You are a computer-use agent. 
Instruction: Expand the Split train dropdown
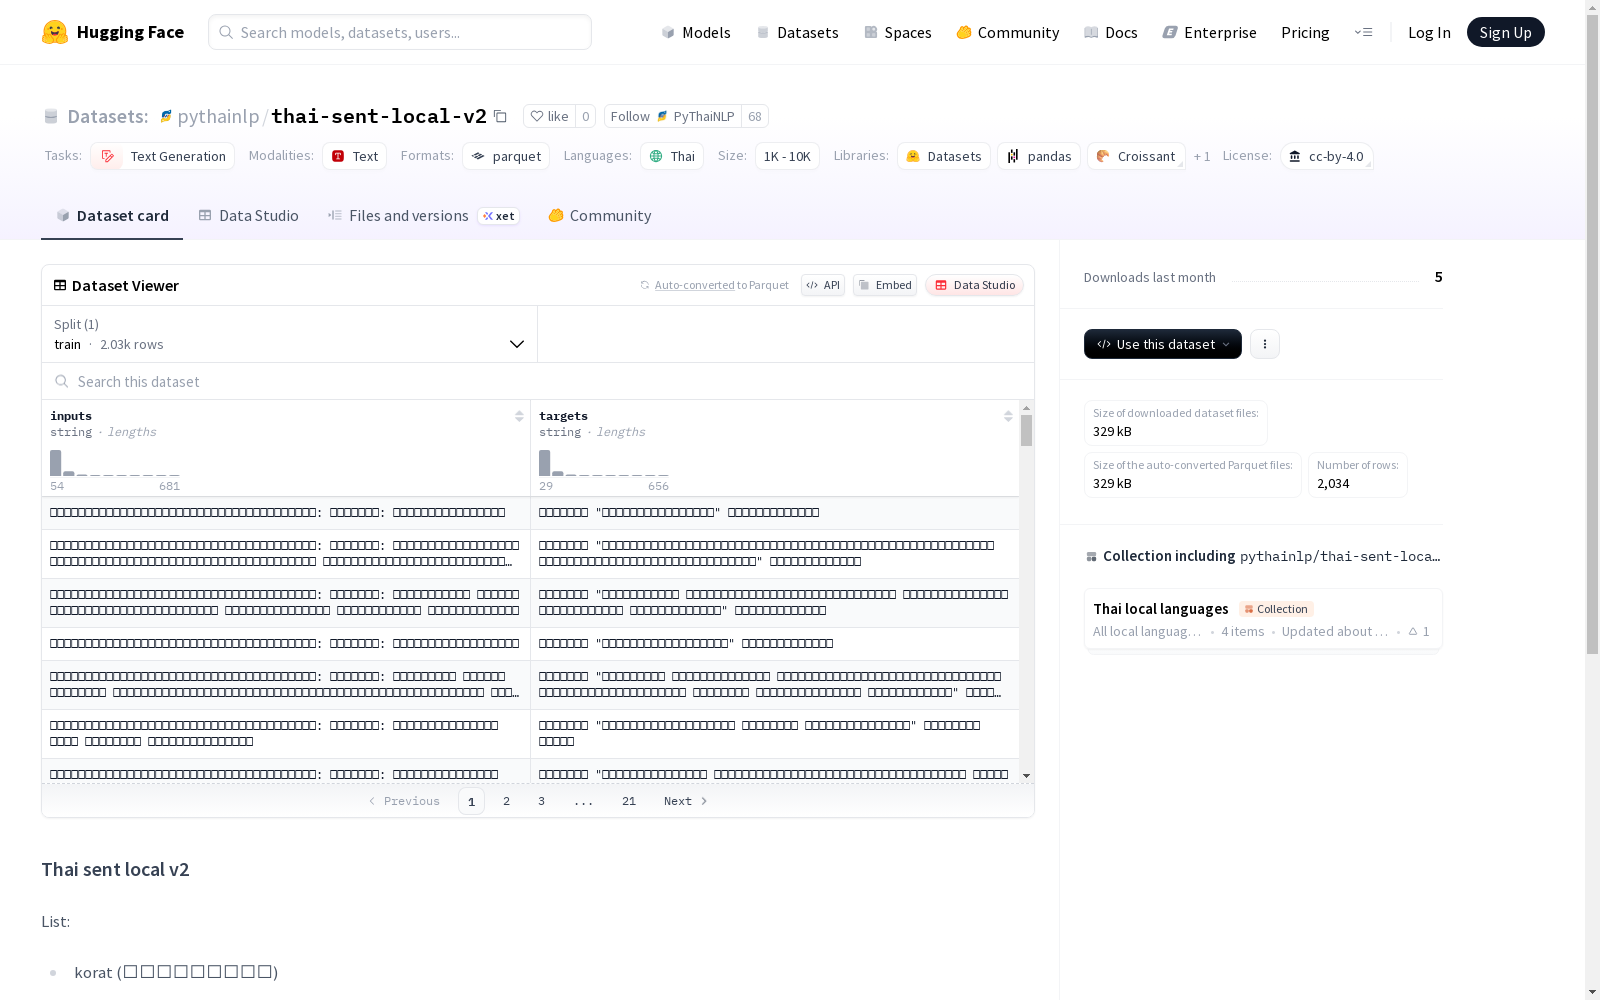(x=290, y=334)
